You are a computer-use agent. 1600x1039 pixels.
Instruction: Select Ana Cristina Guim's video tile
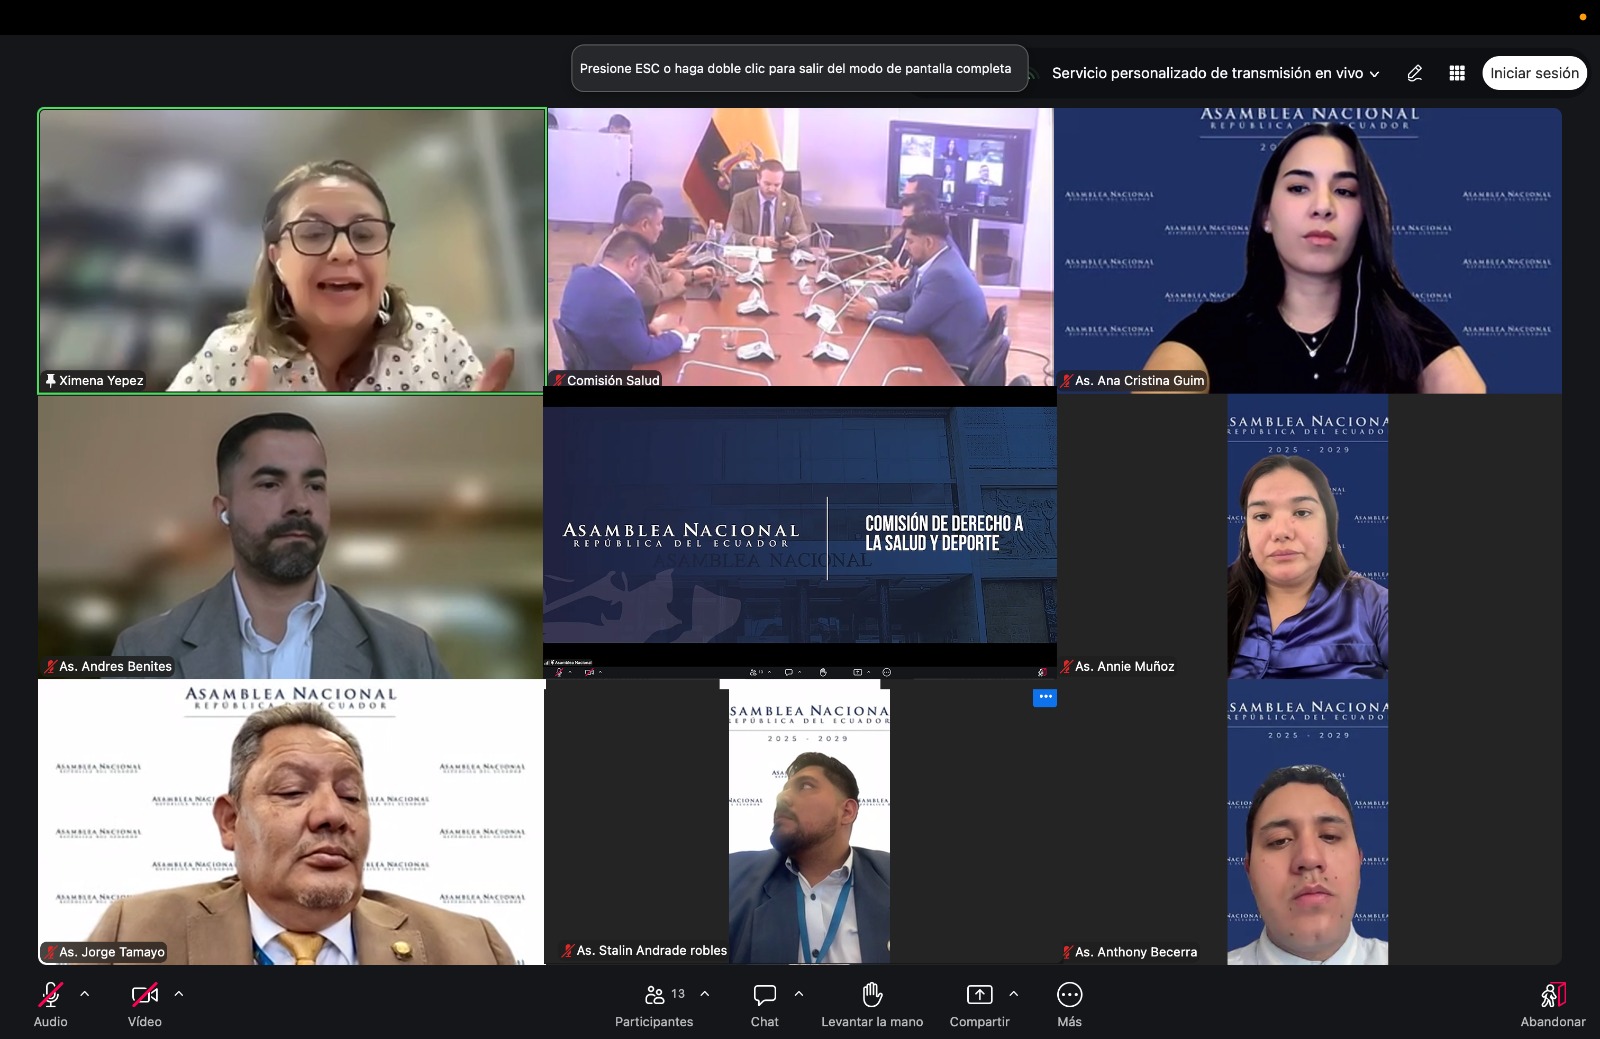(x=1309, y=251)
